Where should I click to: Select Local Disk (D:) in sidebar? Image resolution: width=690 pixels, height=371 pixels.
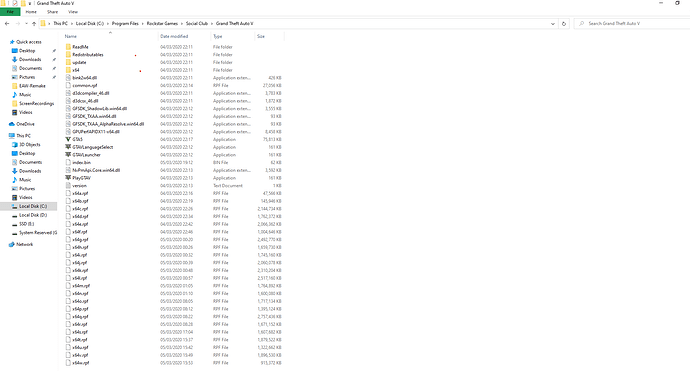(x=33, y=215)
